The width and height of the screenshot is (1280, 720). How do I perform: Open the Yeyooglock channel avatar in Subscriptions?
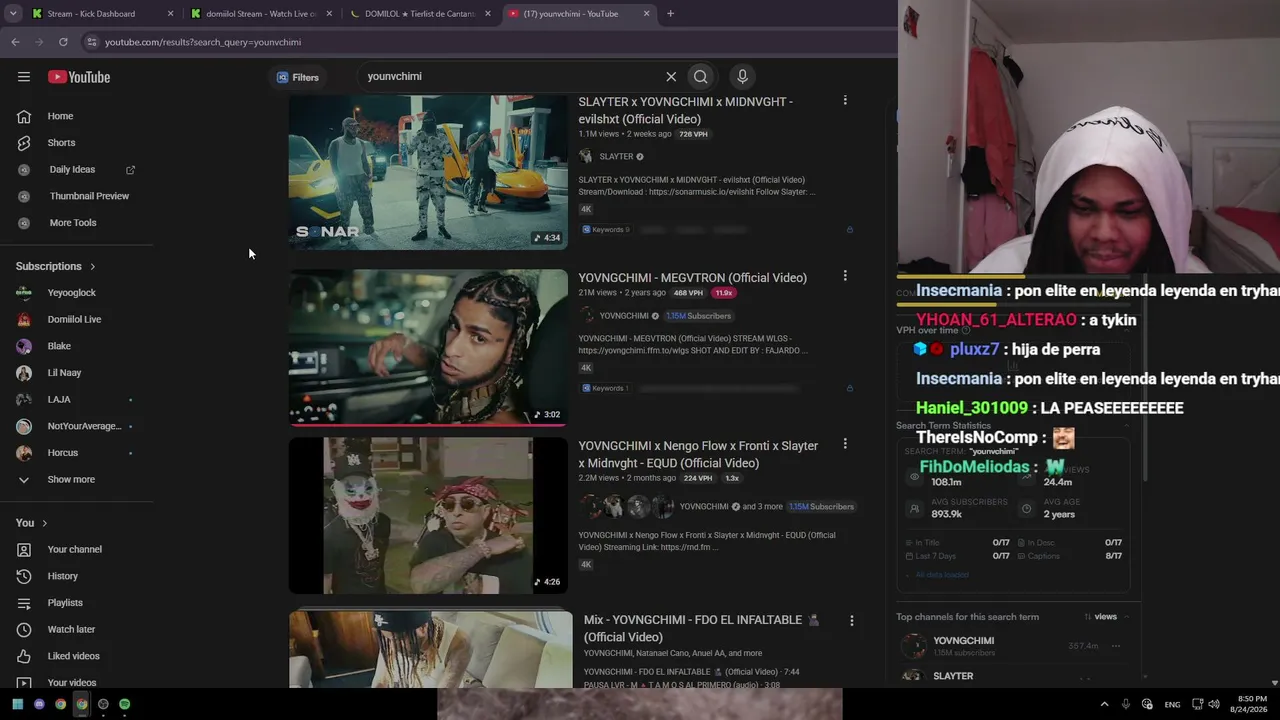click(24, 293)
